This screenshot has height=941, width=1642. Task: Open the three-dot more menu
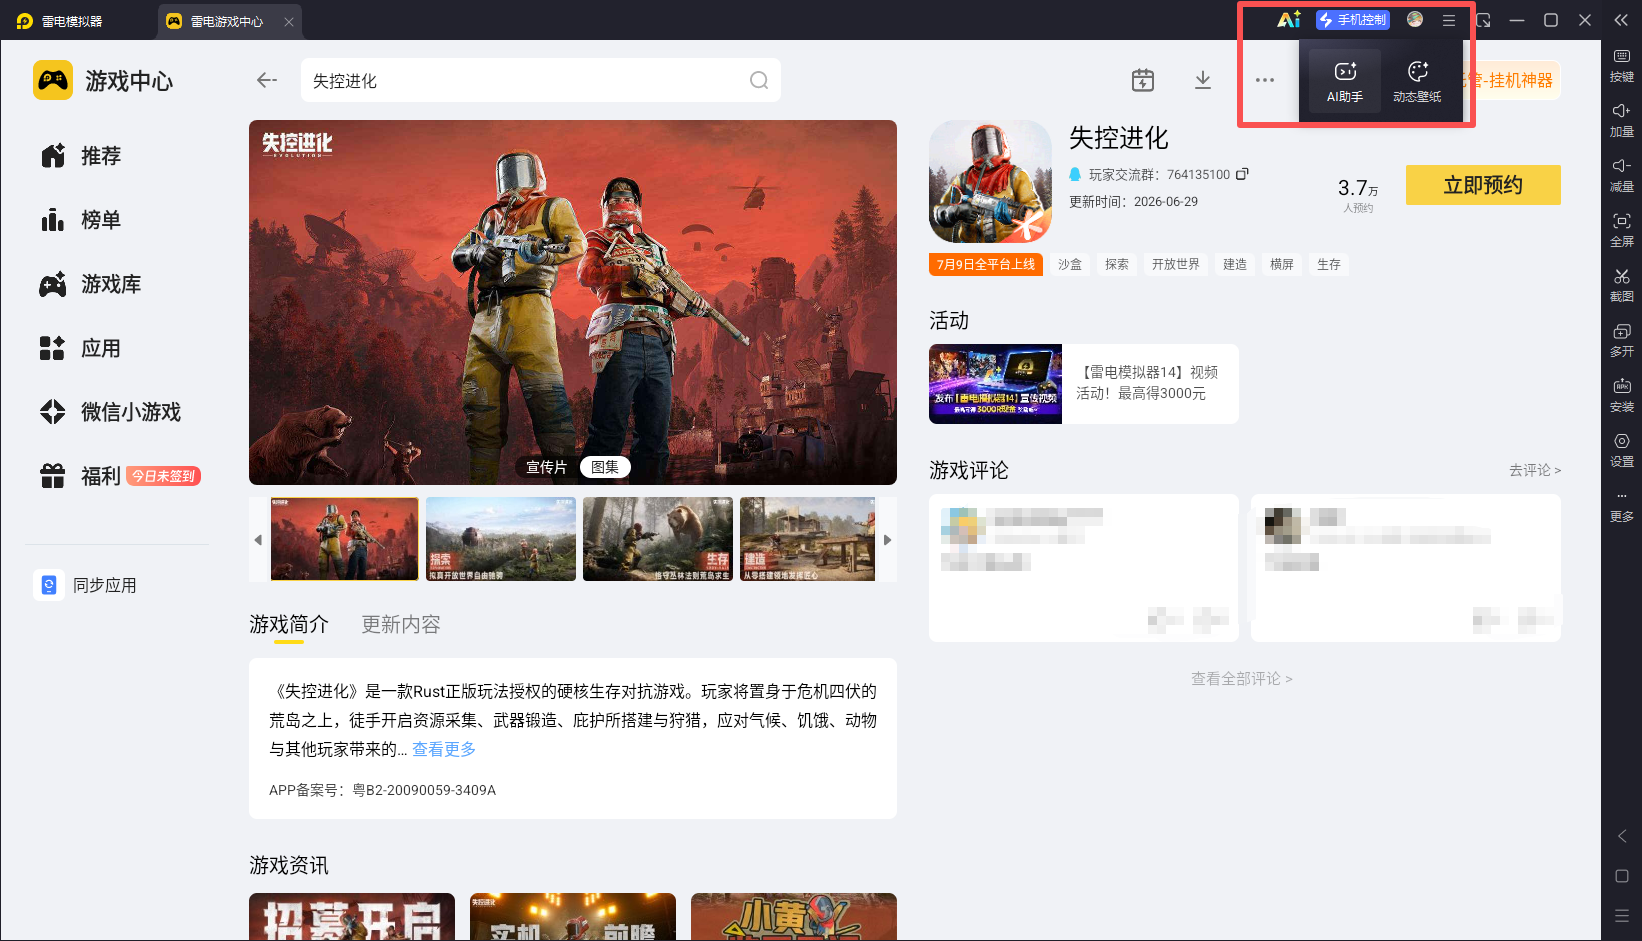click(1265, 80)
